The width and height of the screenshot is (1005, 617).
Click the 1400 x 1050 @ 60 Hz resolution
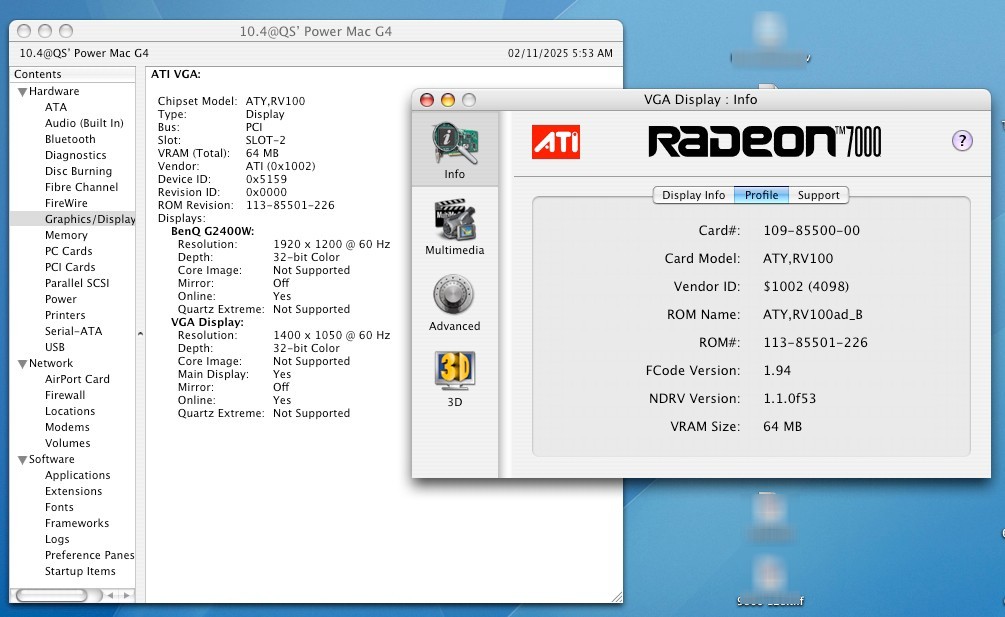[331, 335]
